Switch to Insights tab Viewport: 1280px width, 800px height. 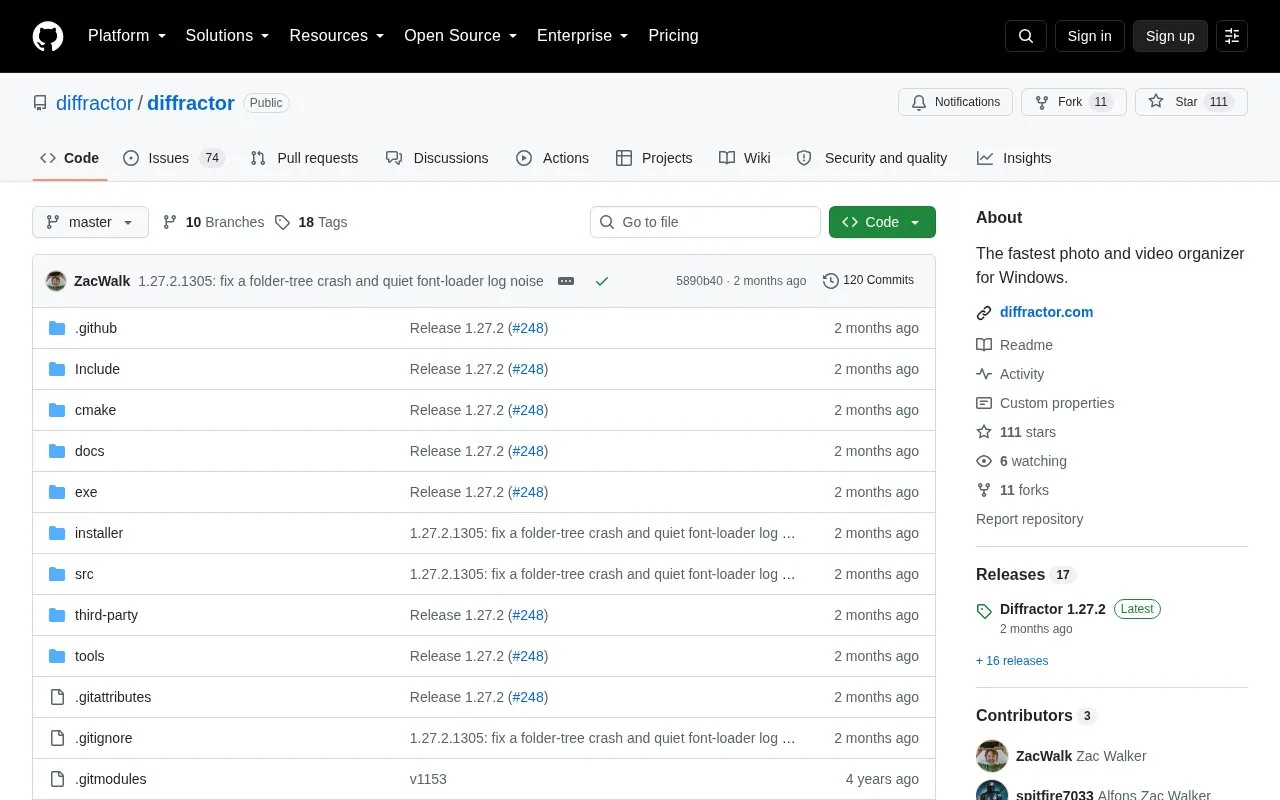(1014, 158)
